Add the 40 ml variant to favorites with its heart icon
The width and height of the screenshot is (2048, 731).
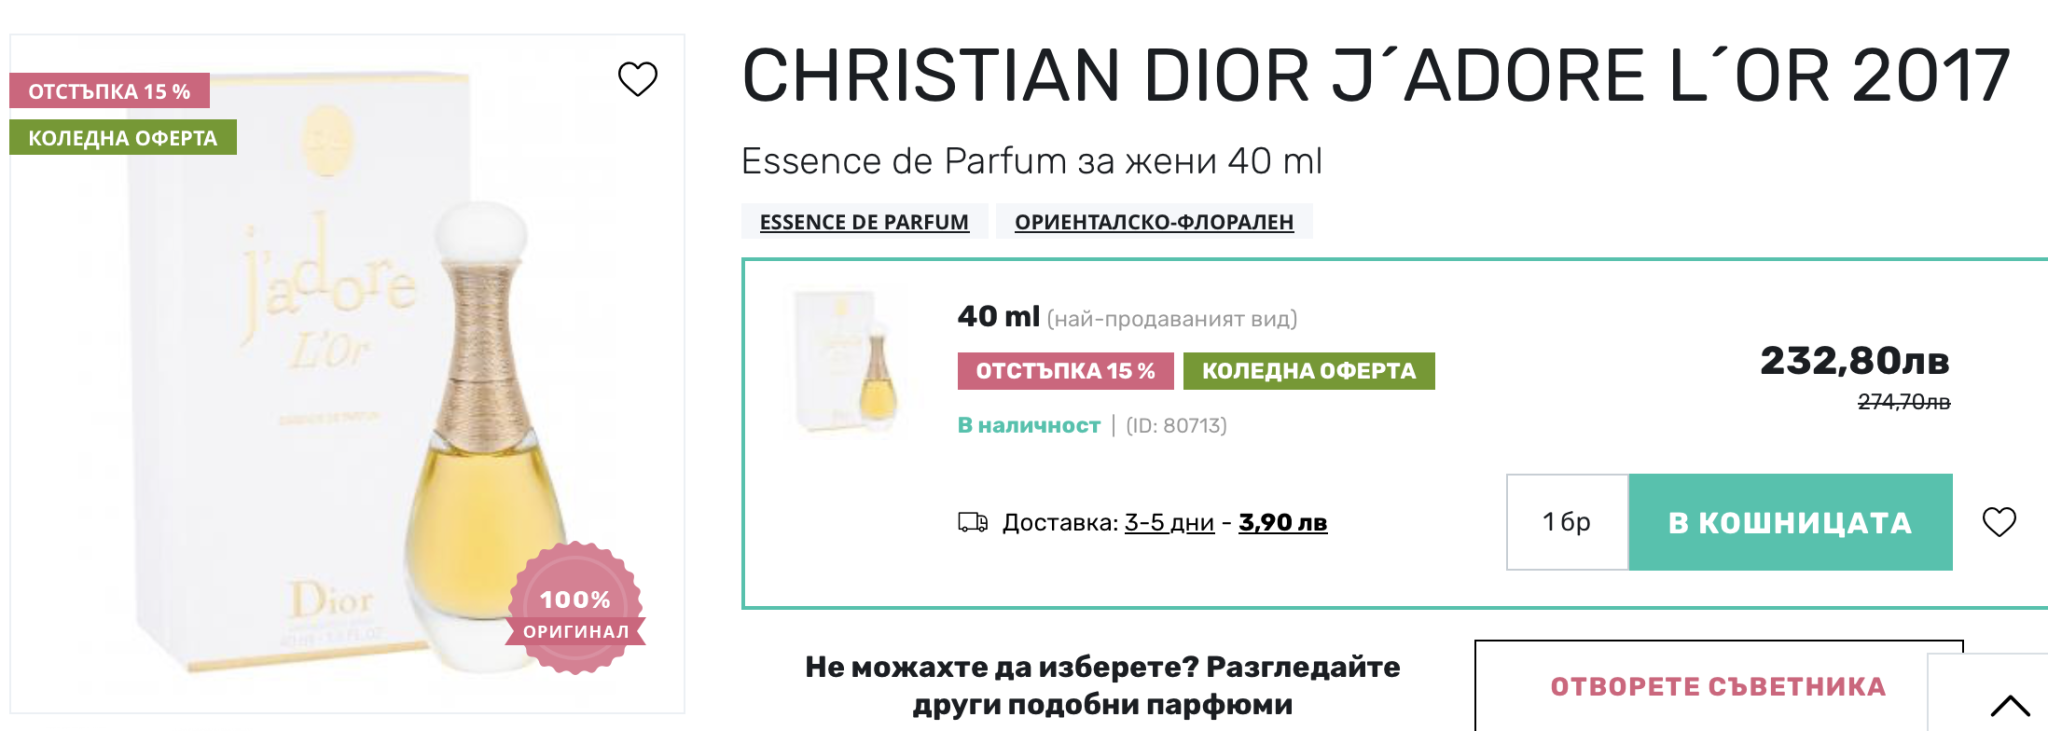pos(1999,522)
